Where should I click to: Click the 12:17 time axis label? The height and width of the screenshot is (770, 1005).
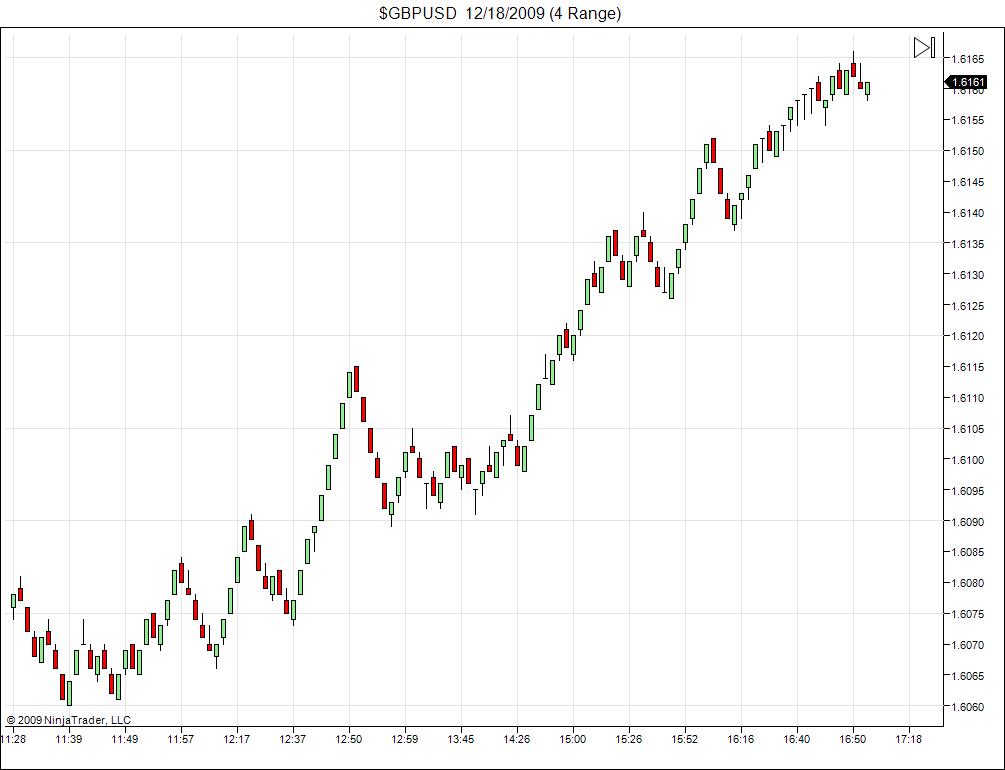(x=237, y=739)
